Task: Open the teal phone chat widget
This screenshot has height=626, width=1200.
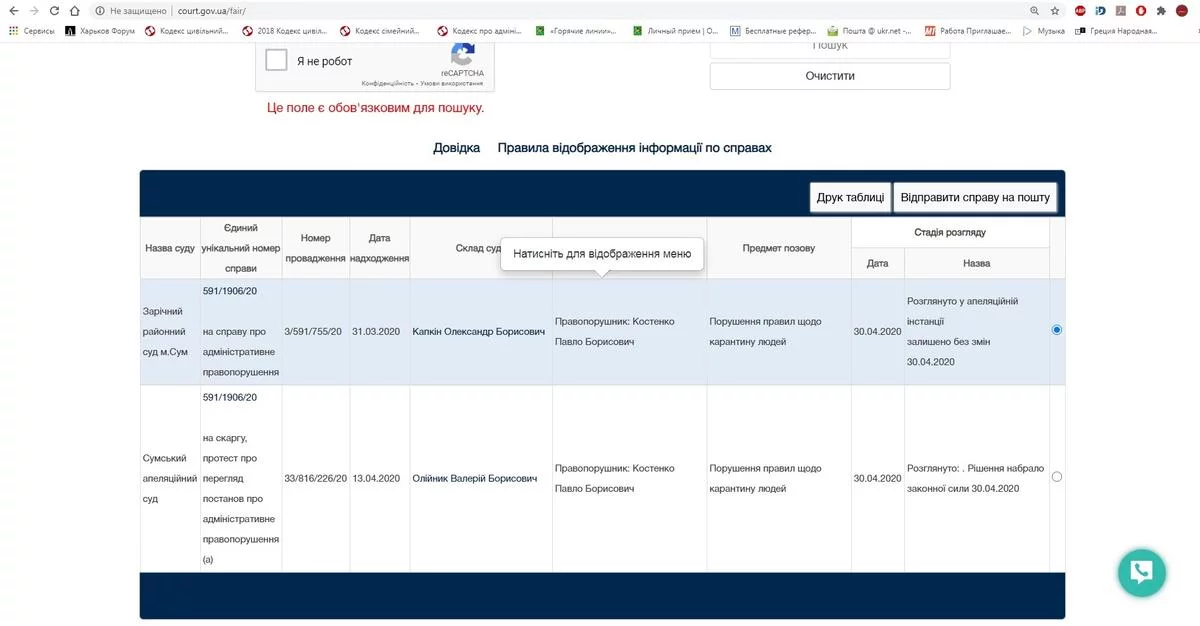Action: point(1141,573)
